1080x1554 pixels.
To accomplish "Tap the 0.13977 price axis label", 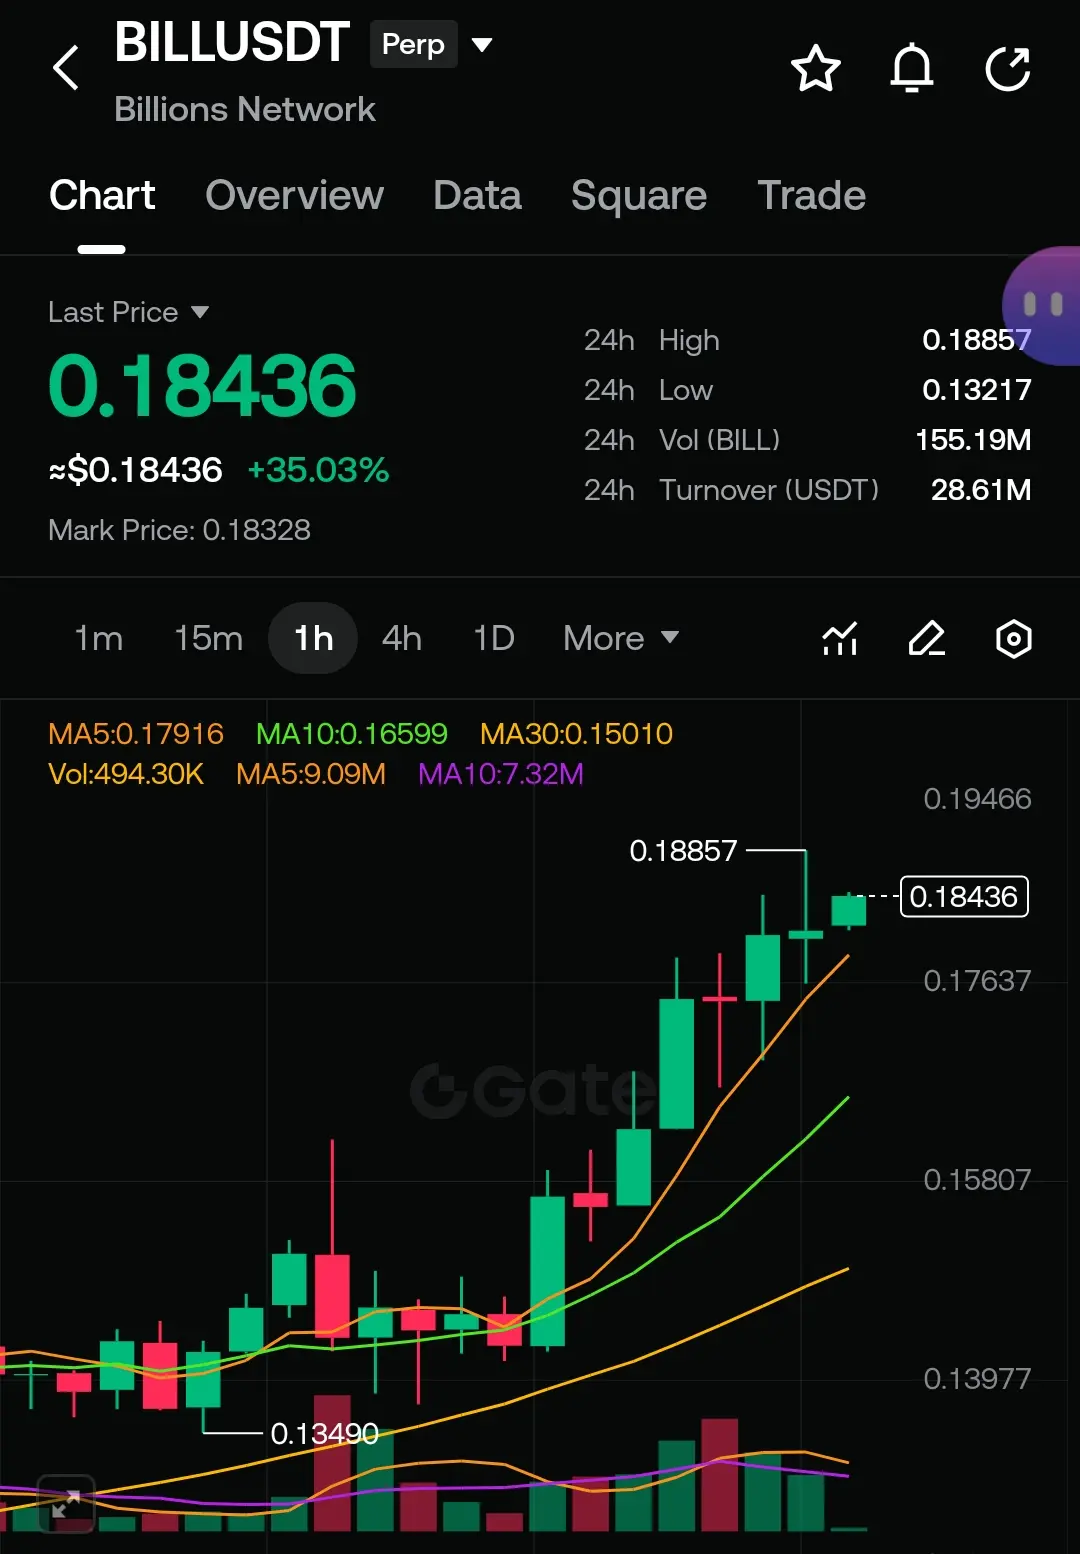I will (977, 1379).
